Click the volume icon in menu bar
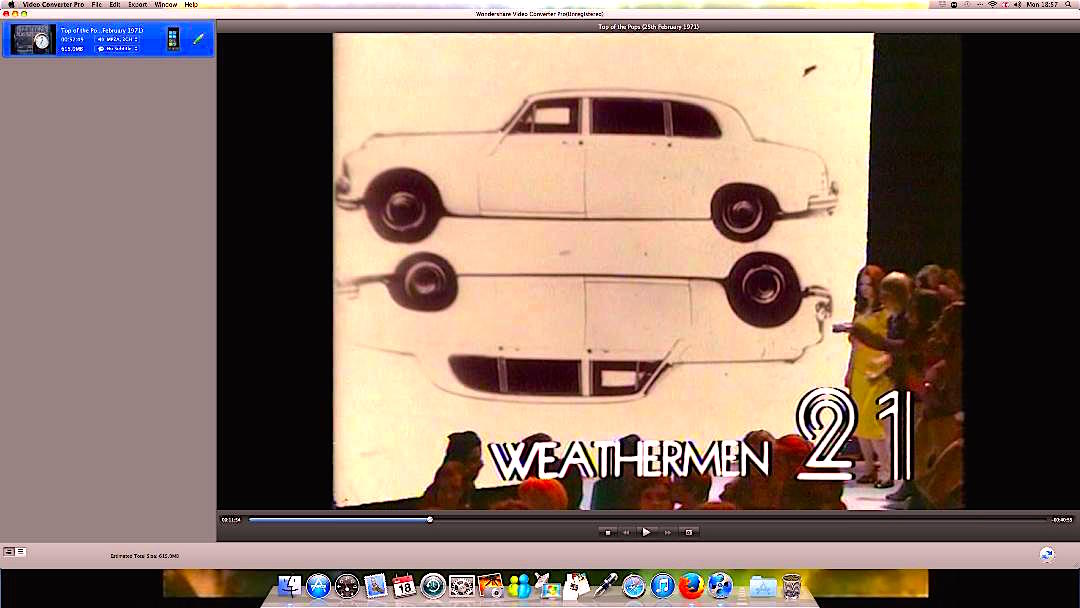This screenshot has width=1080, height=608. [x=1017, y=4]
